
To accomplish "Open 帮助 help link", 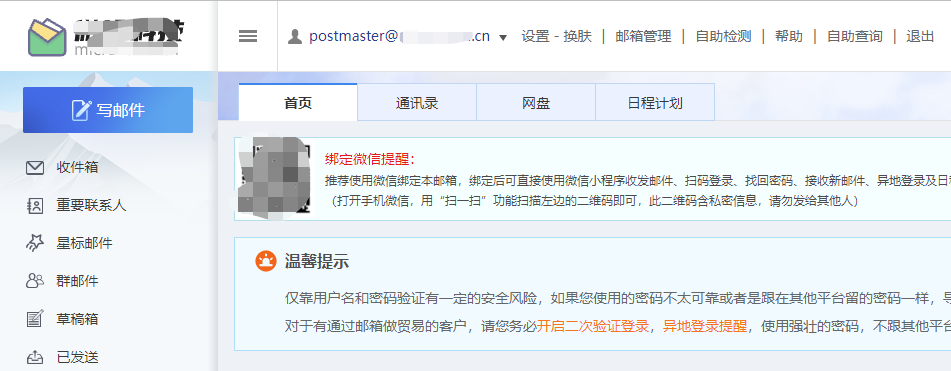I will tap(788, 36).
